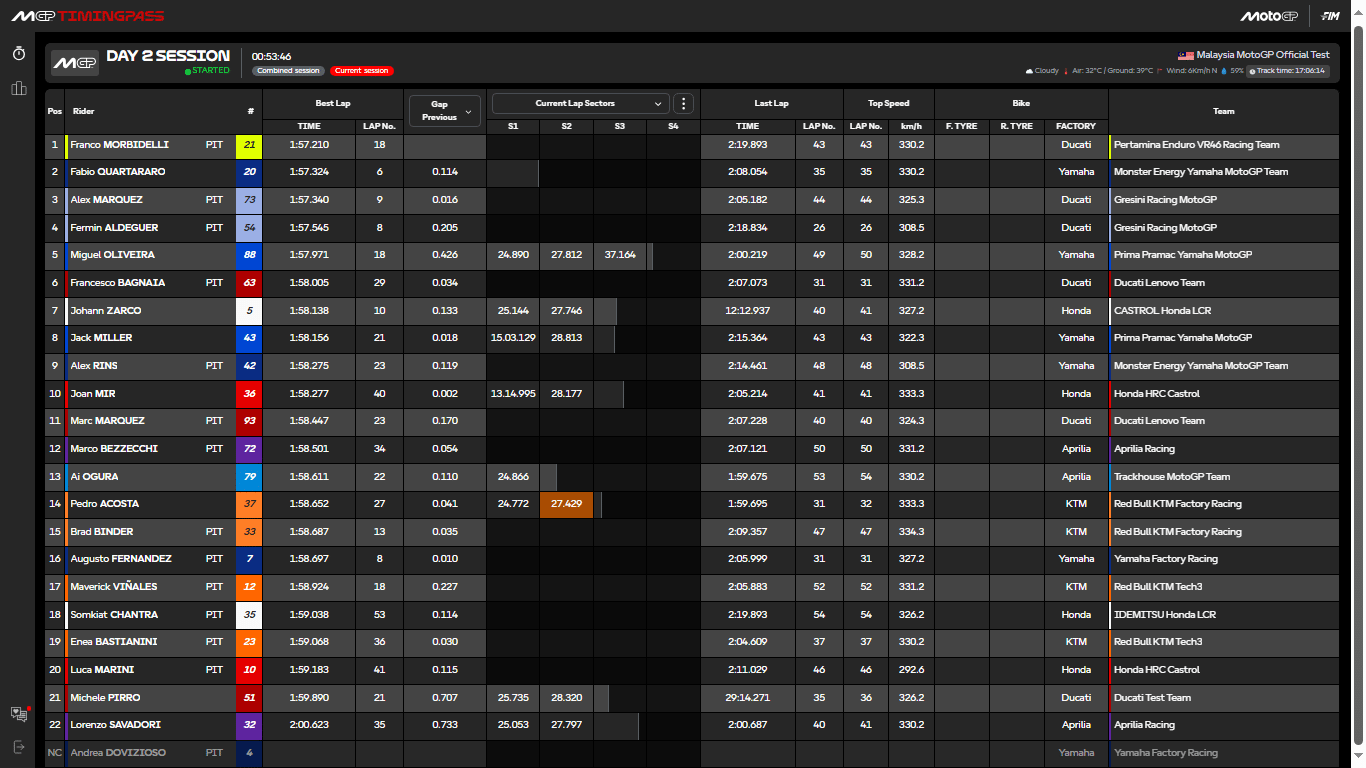This screenshot has height=768, width=1366.
Task: Click Marini's top speed 292.6
Action: (912, 670)
